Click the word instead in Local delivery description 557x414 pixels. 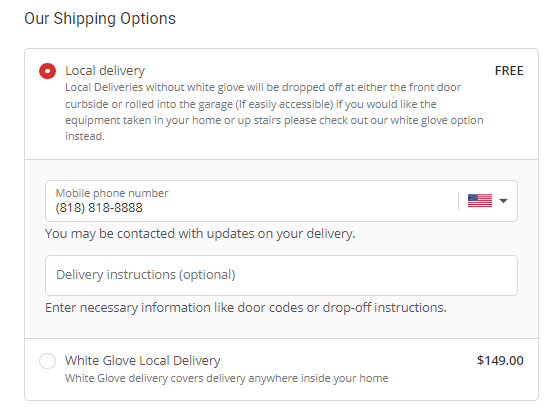pyautogui.click(x=85, y=136)
